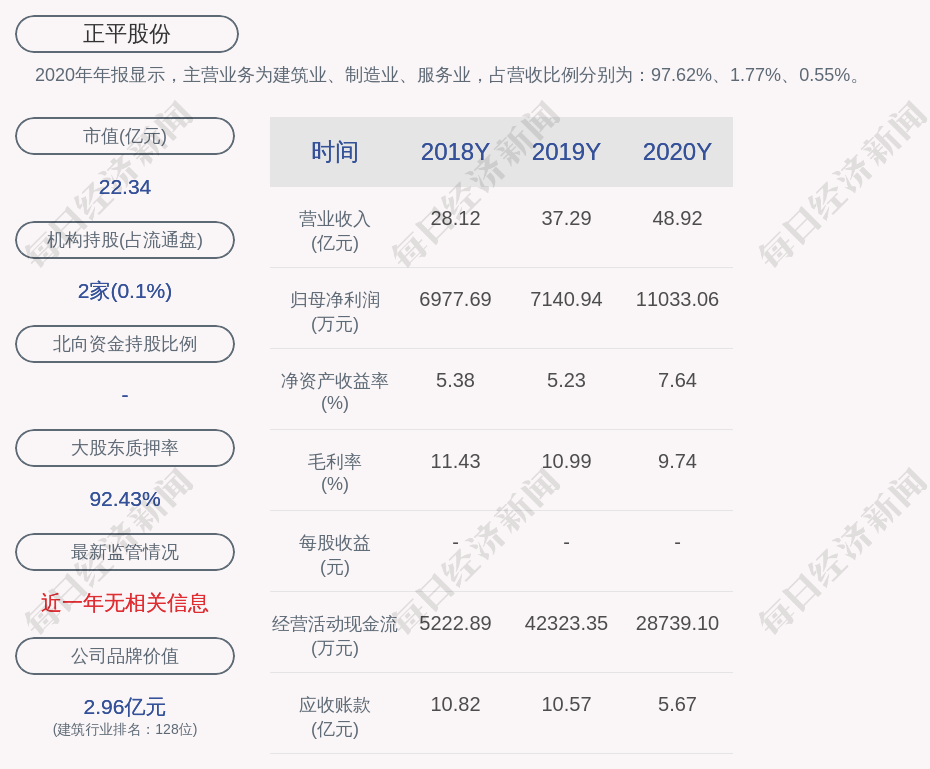
Task: Click the cash flow value 42323.35
Action: (x=566, y=623)
